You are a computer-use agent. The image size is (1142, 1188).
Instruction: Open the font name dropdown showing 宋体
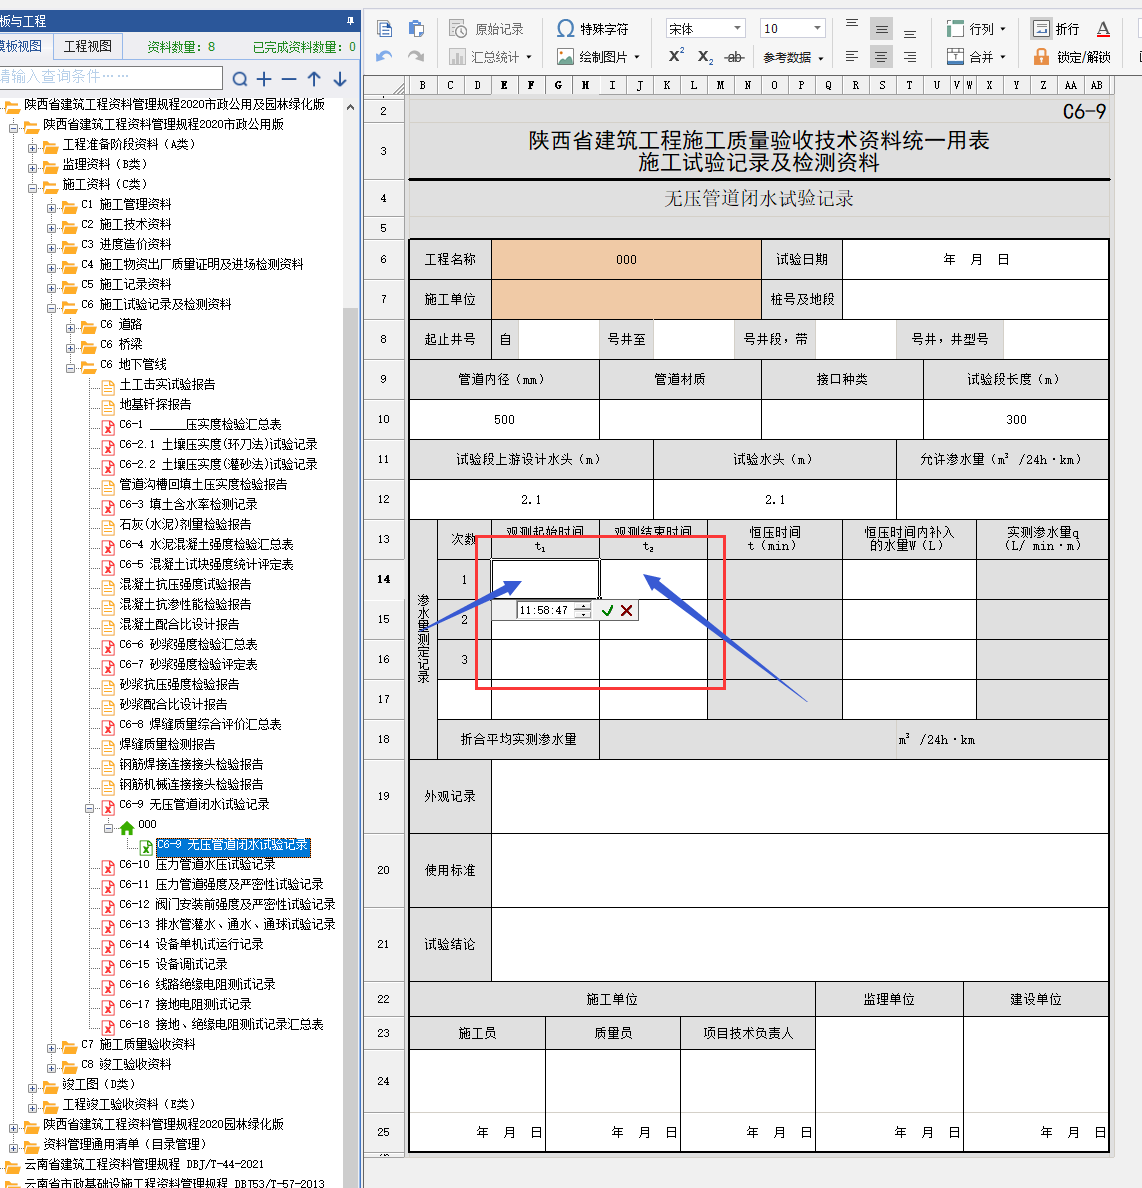(x=705, y=29)
